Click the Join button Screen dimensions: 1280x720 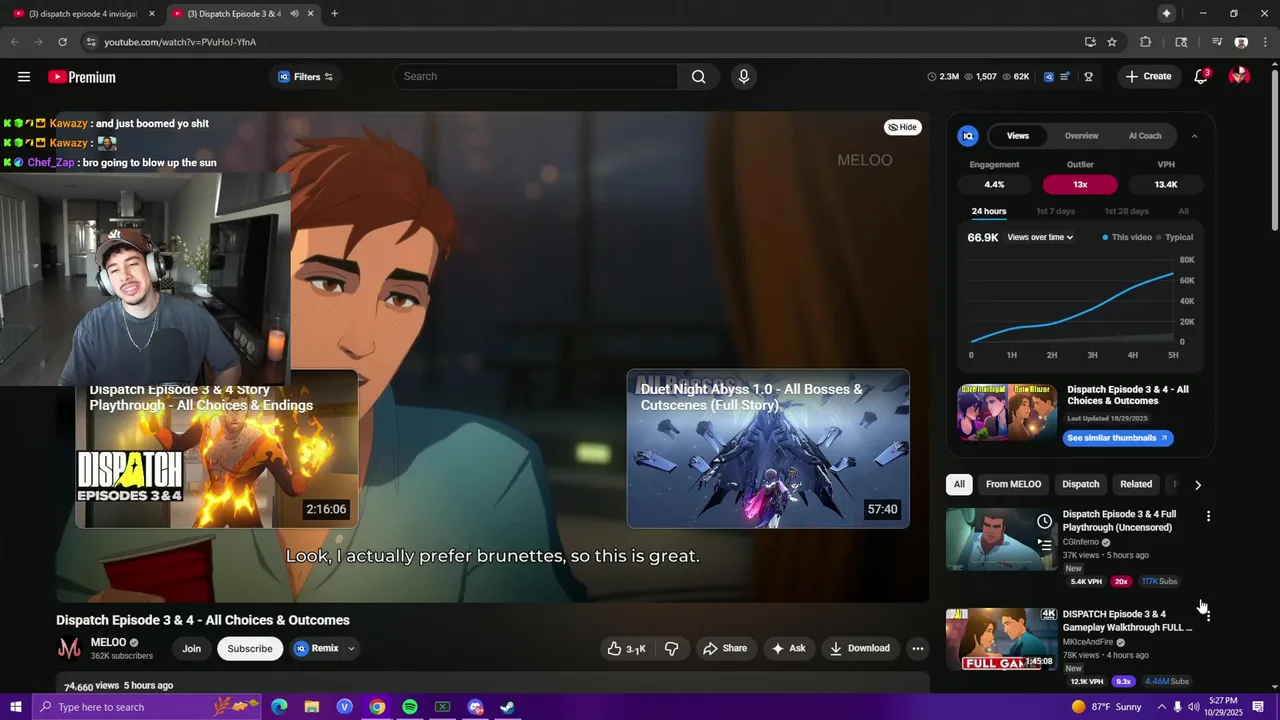(x=191, y=648)
